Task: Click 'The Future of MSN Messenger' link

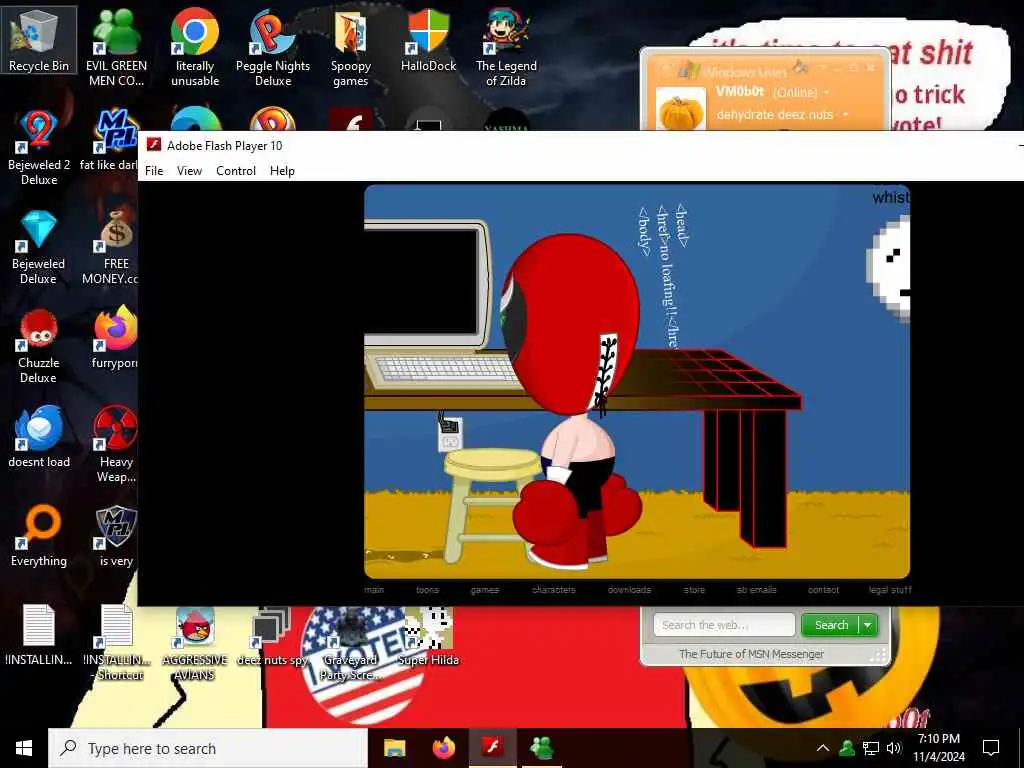Action: pyautogui.click(x=751, y=654)
